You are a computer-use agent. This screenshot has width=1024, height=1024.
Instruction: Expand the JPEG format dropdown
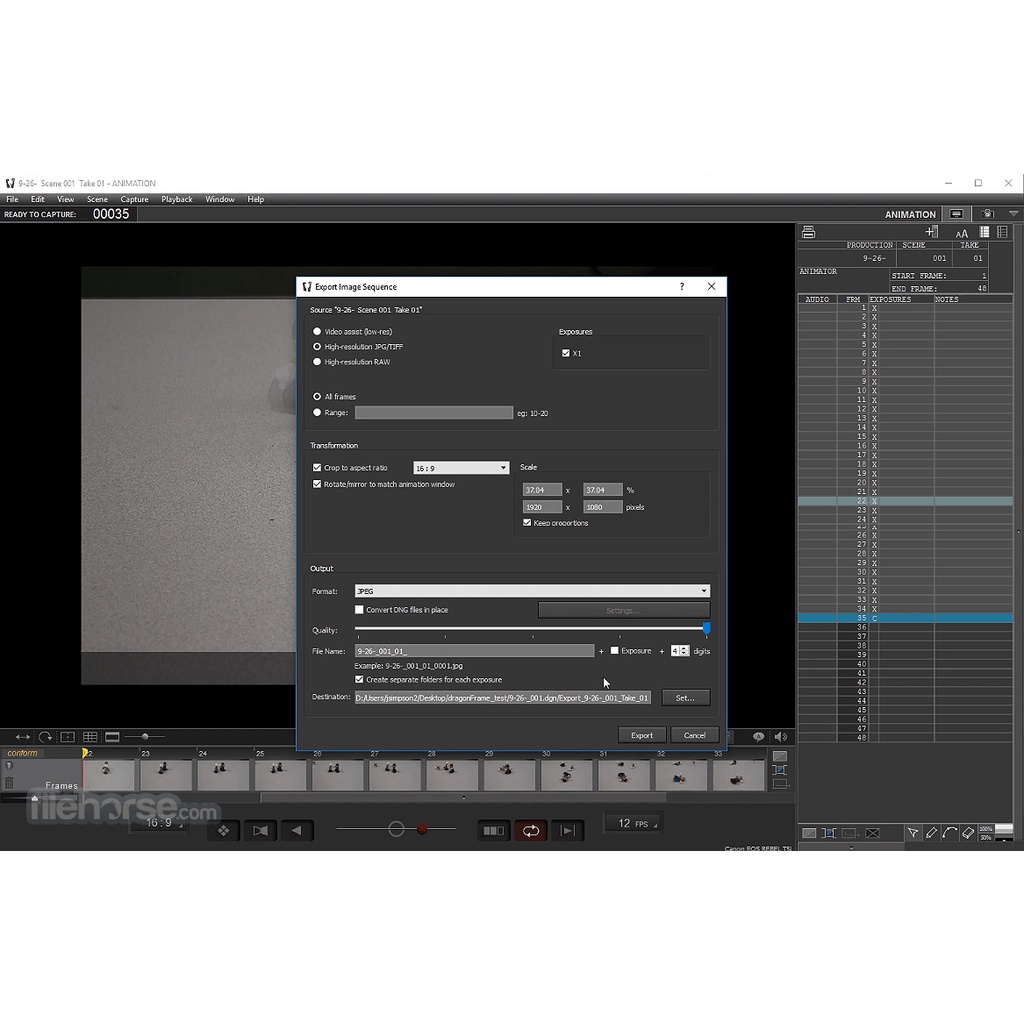coord(532,591)
